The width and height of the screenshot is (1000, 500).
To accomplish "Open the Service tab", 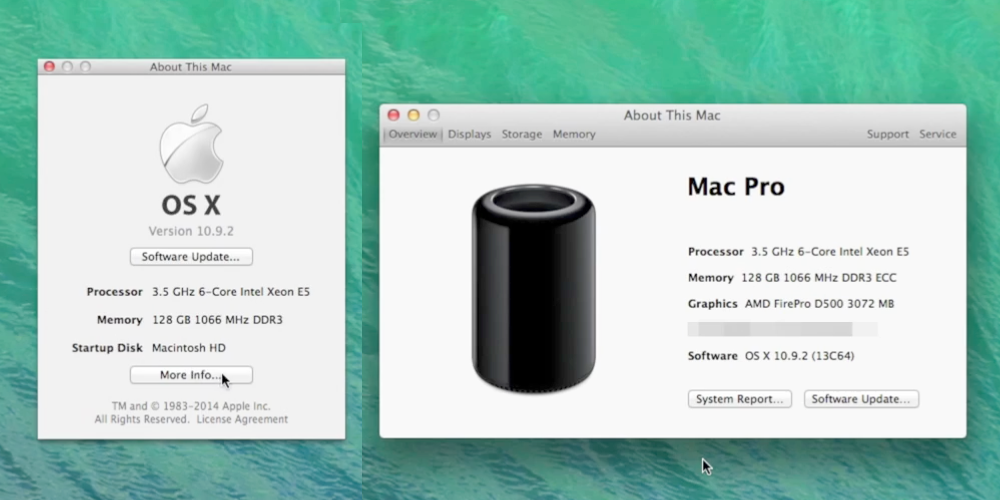I will 938,134.
